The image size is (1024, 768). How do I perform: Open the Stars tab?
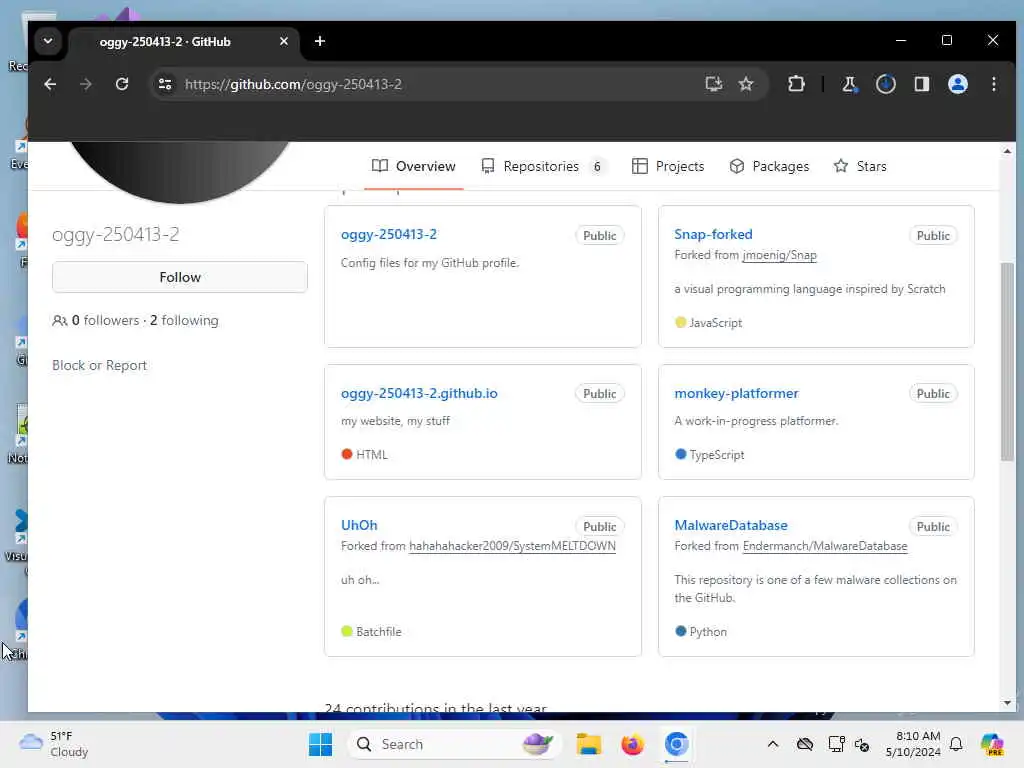click(860, 167)
